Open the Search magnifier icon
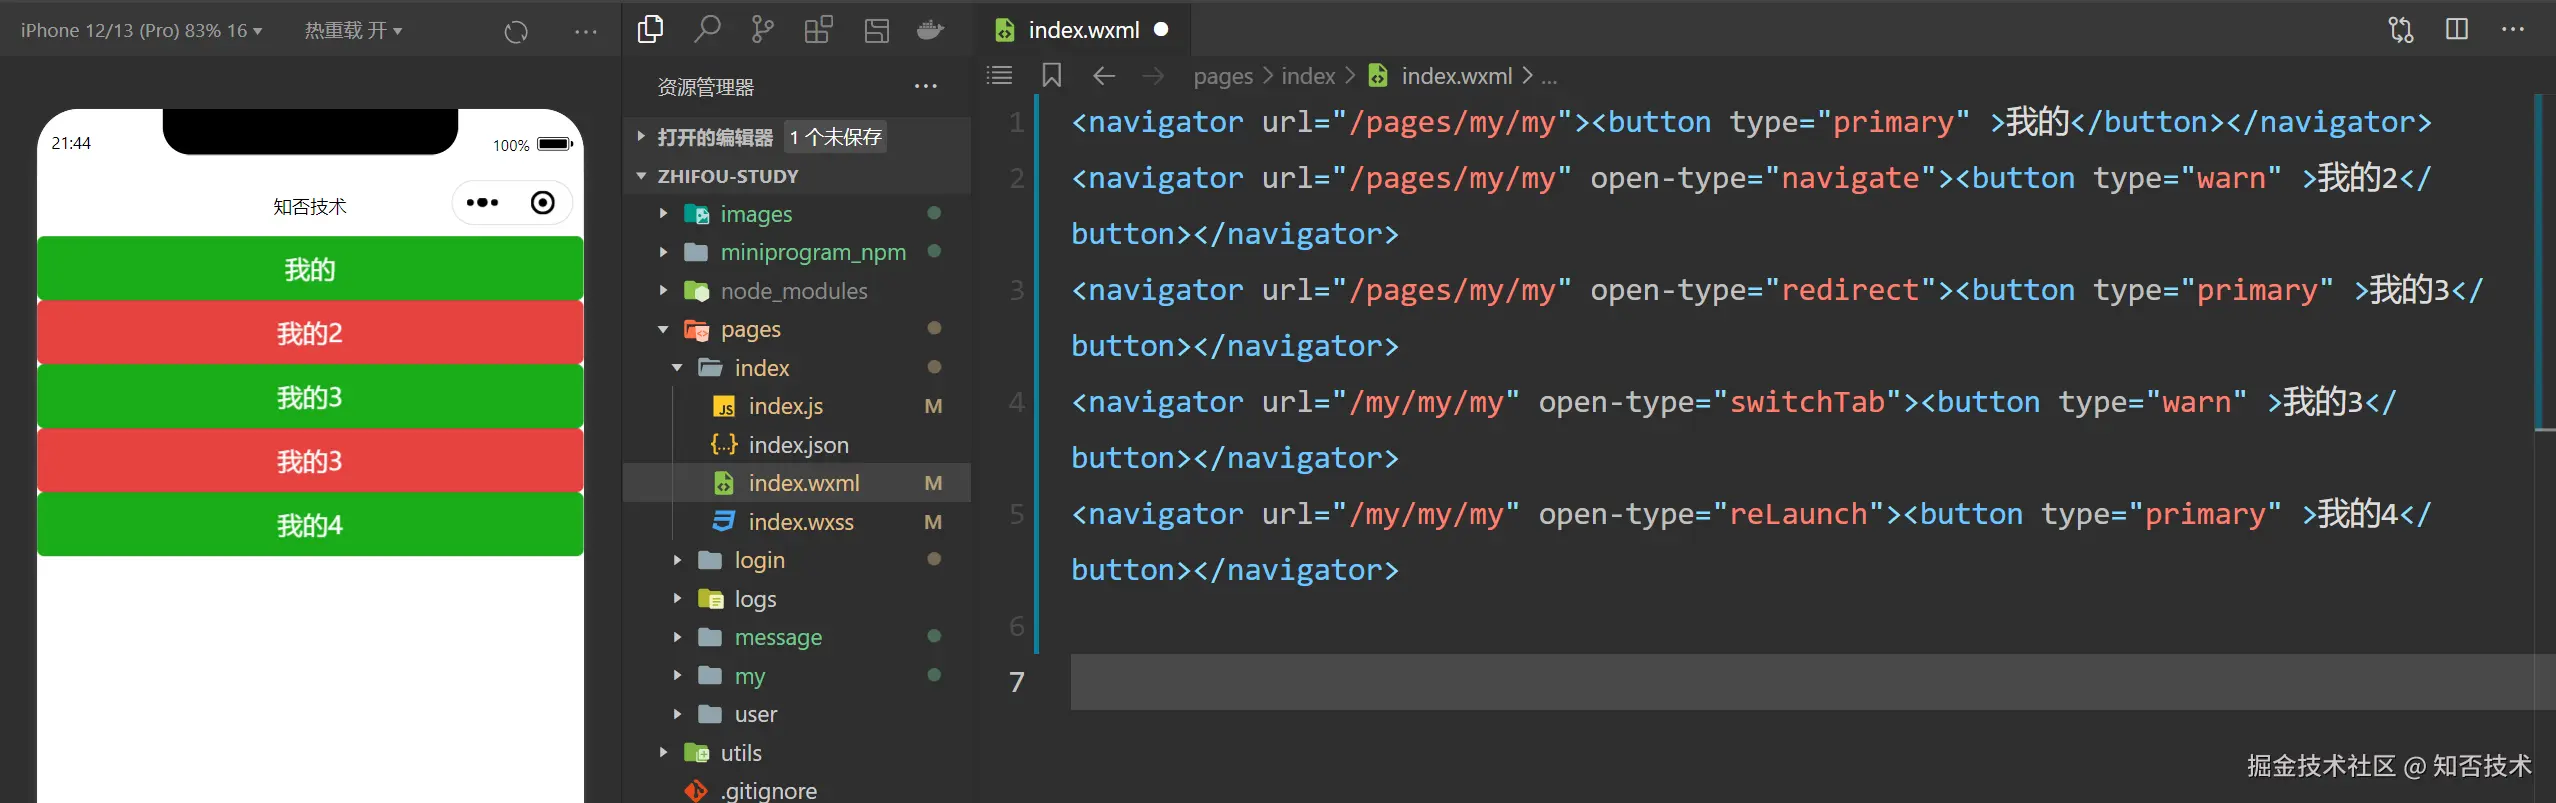The image size is (2556, 803). [707, 30]
